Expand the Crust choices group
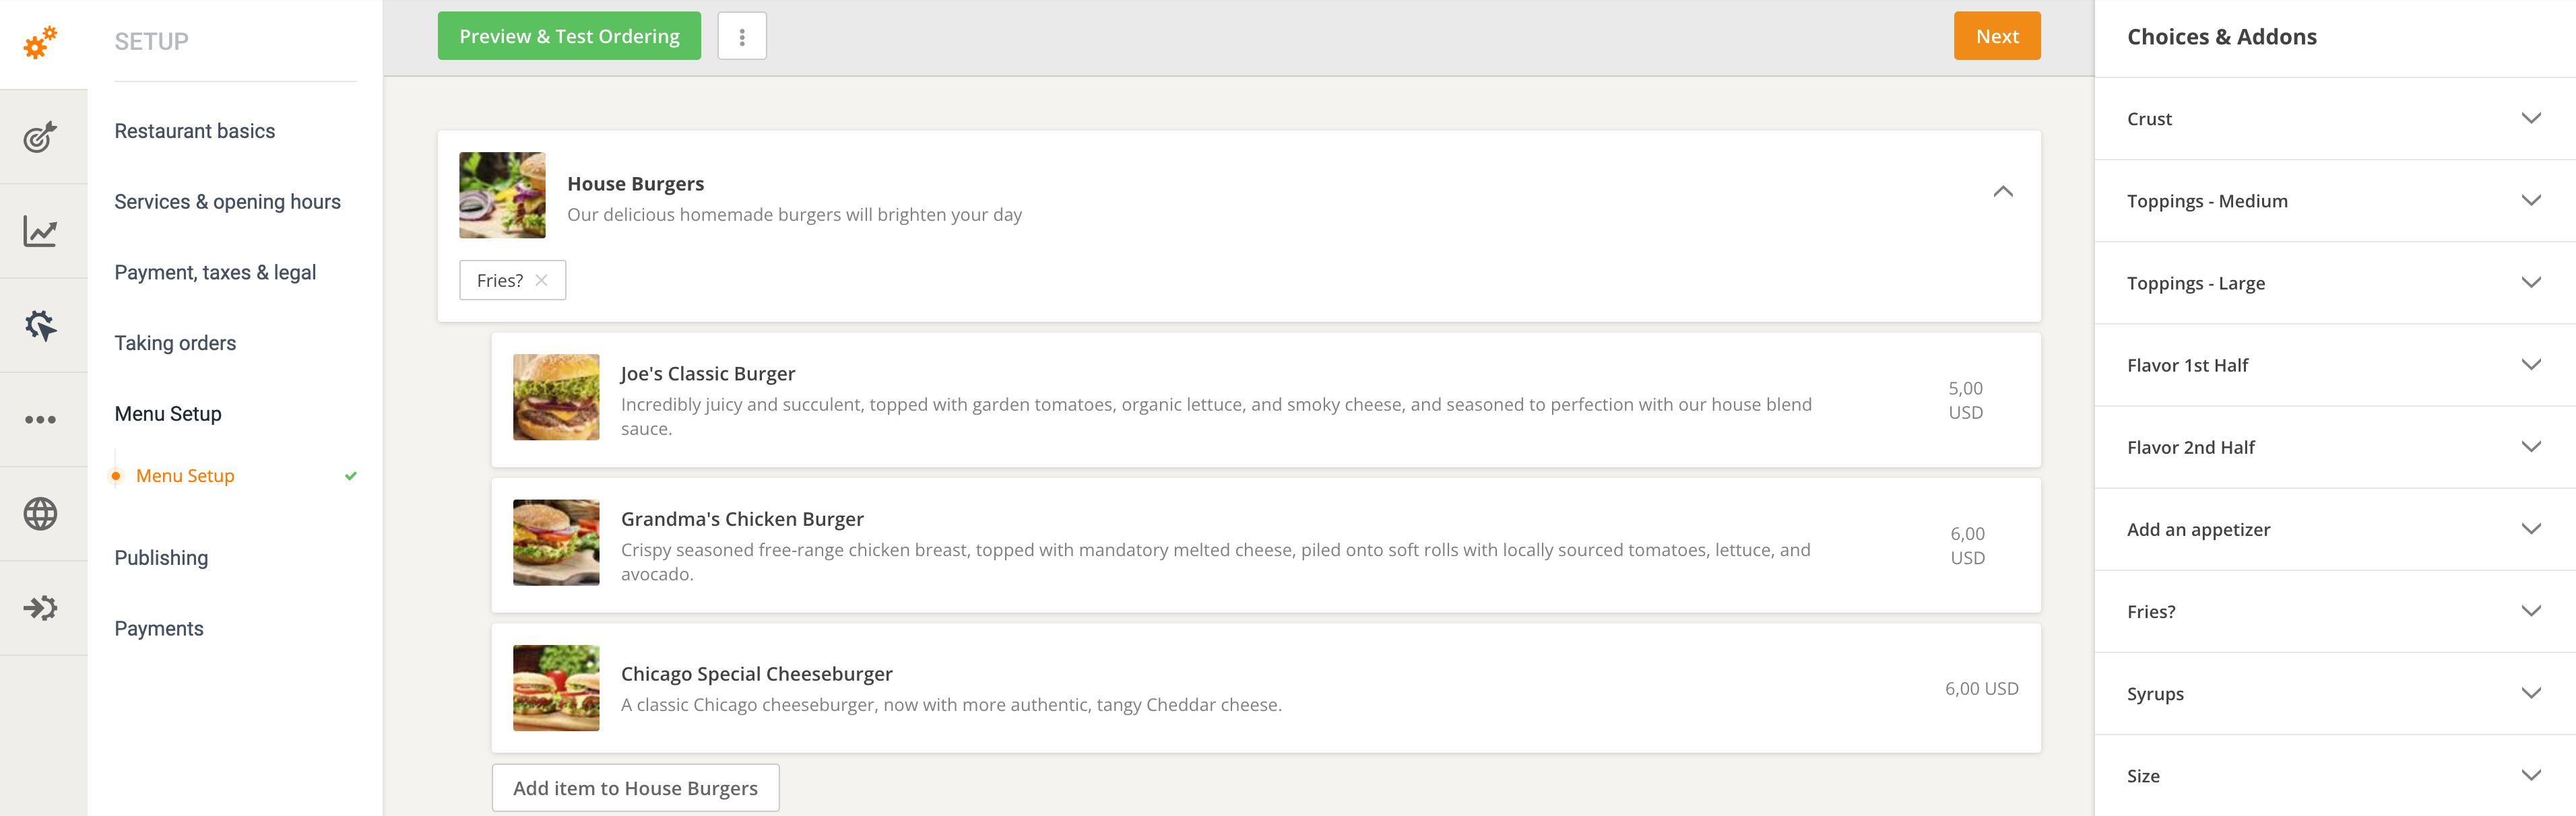The height and width of the screenshot is (816, 2576). [x=2530, y=119]
